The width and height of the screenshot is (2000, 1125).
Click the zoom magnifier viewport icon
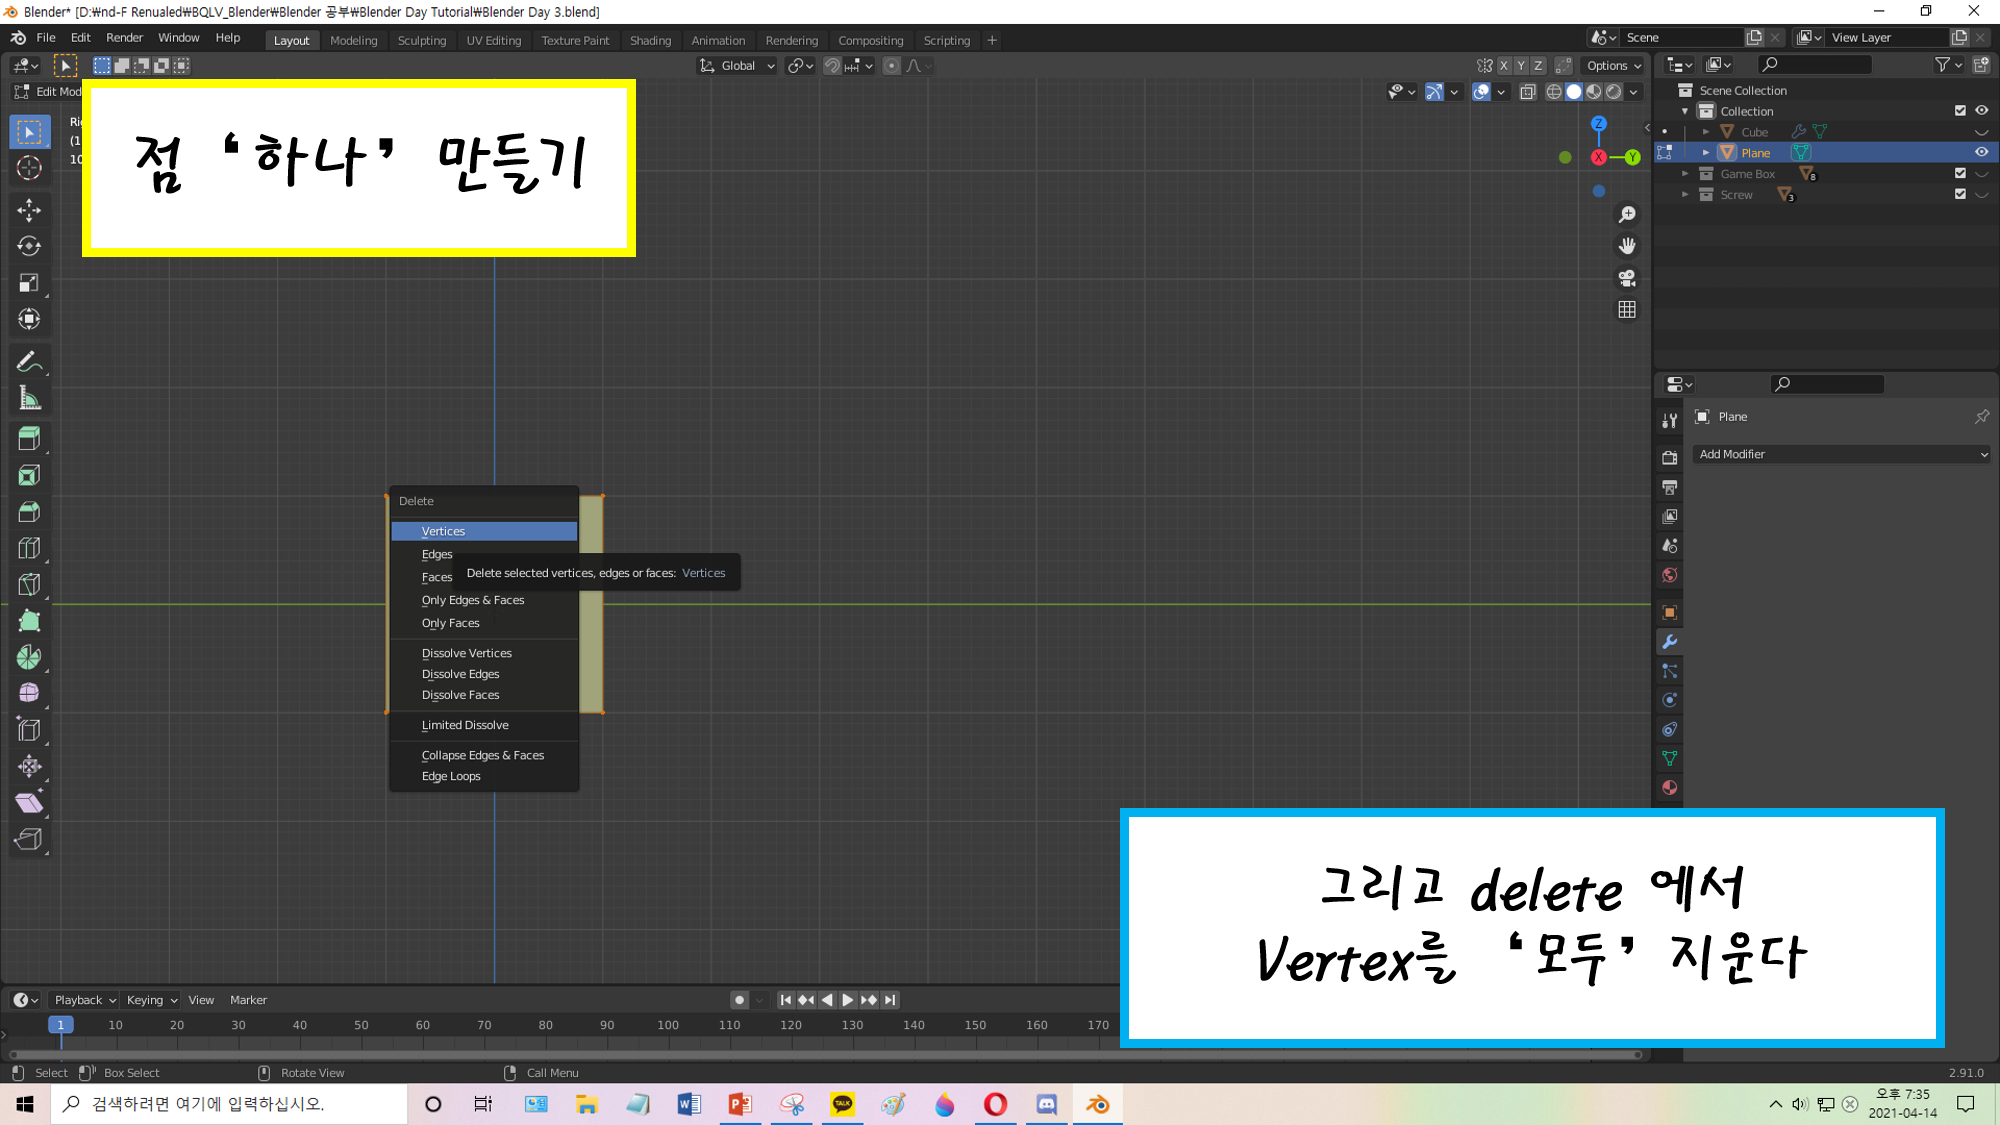(x=1627, y=215)
